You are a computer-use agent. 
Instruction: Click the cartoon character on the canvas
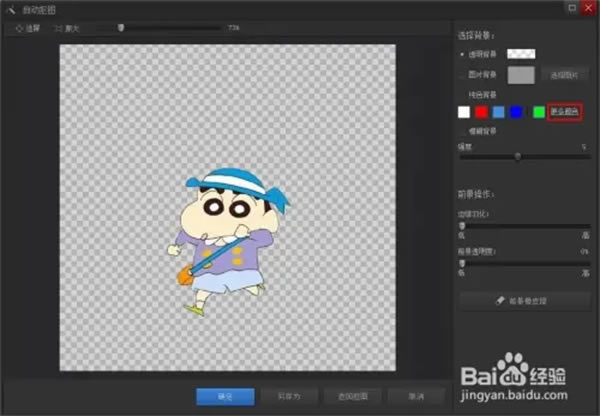tap(228, 242)
